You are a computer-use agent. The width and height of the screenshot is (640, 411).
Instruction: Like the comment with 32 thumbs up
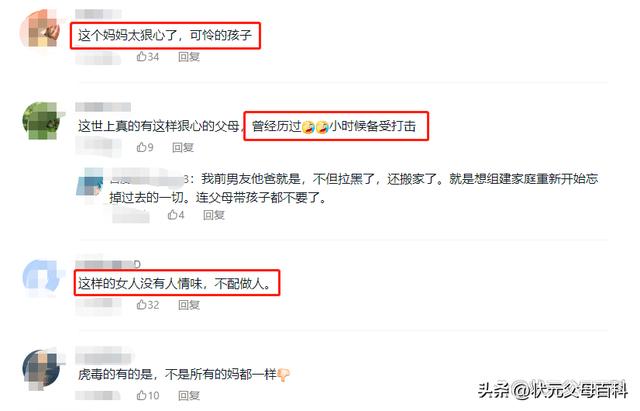tap(147, 305)
